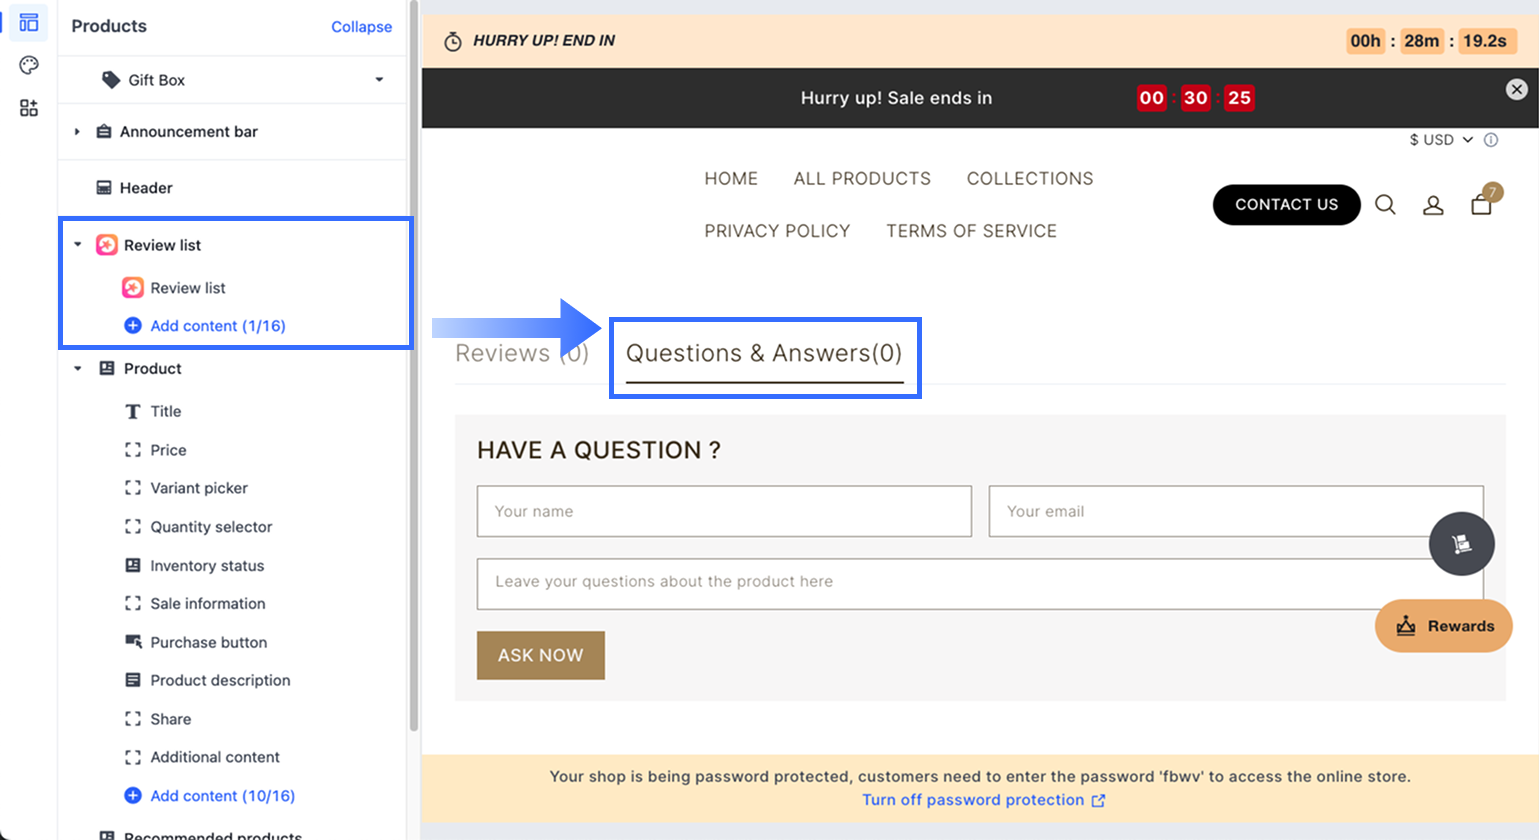The height and width of the screenshot is (840, 1539).
Task: Click the Turn off password protection link
Action: click(973, 799)
